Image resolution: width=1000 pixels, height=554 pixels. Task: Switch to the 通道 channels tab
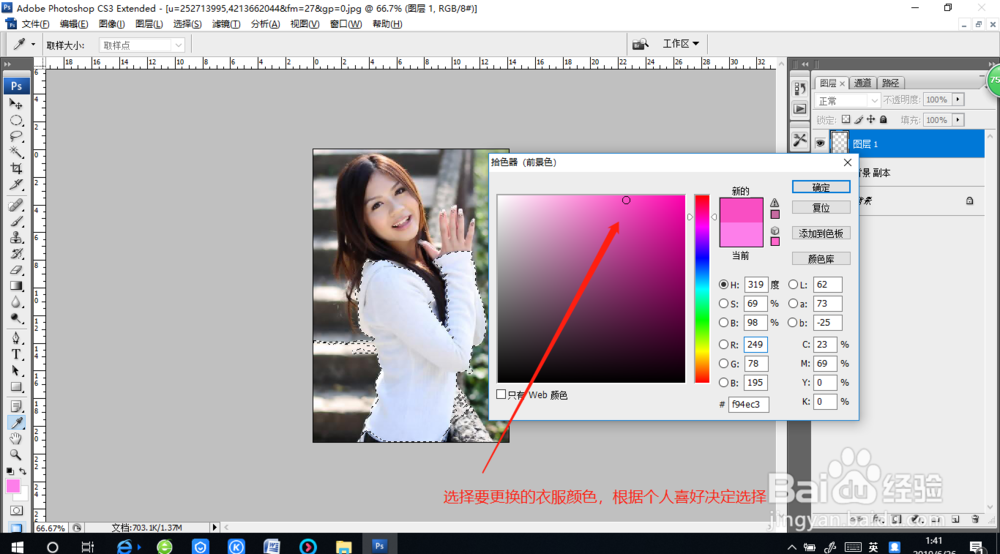(862, 83)
